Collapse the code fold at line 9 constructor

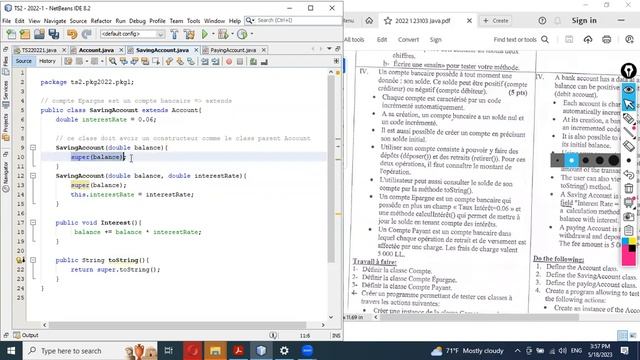33,147
